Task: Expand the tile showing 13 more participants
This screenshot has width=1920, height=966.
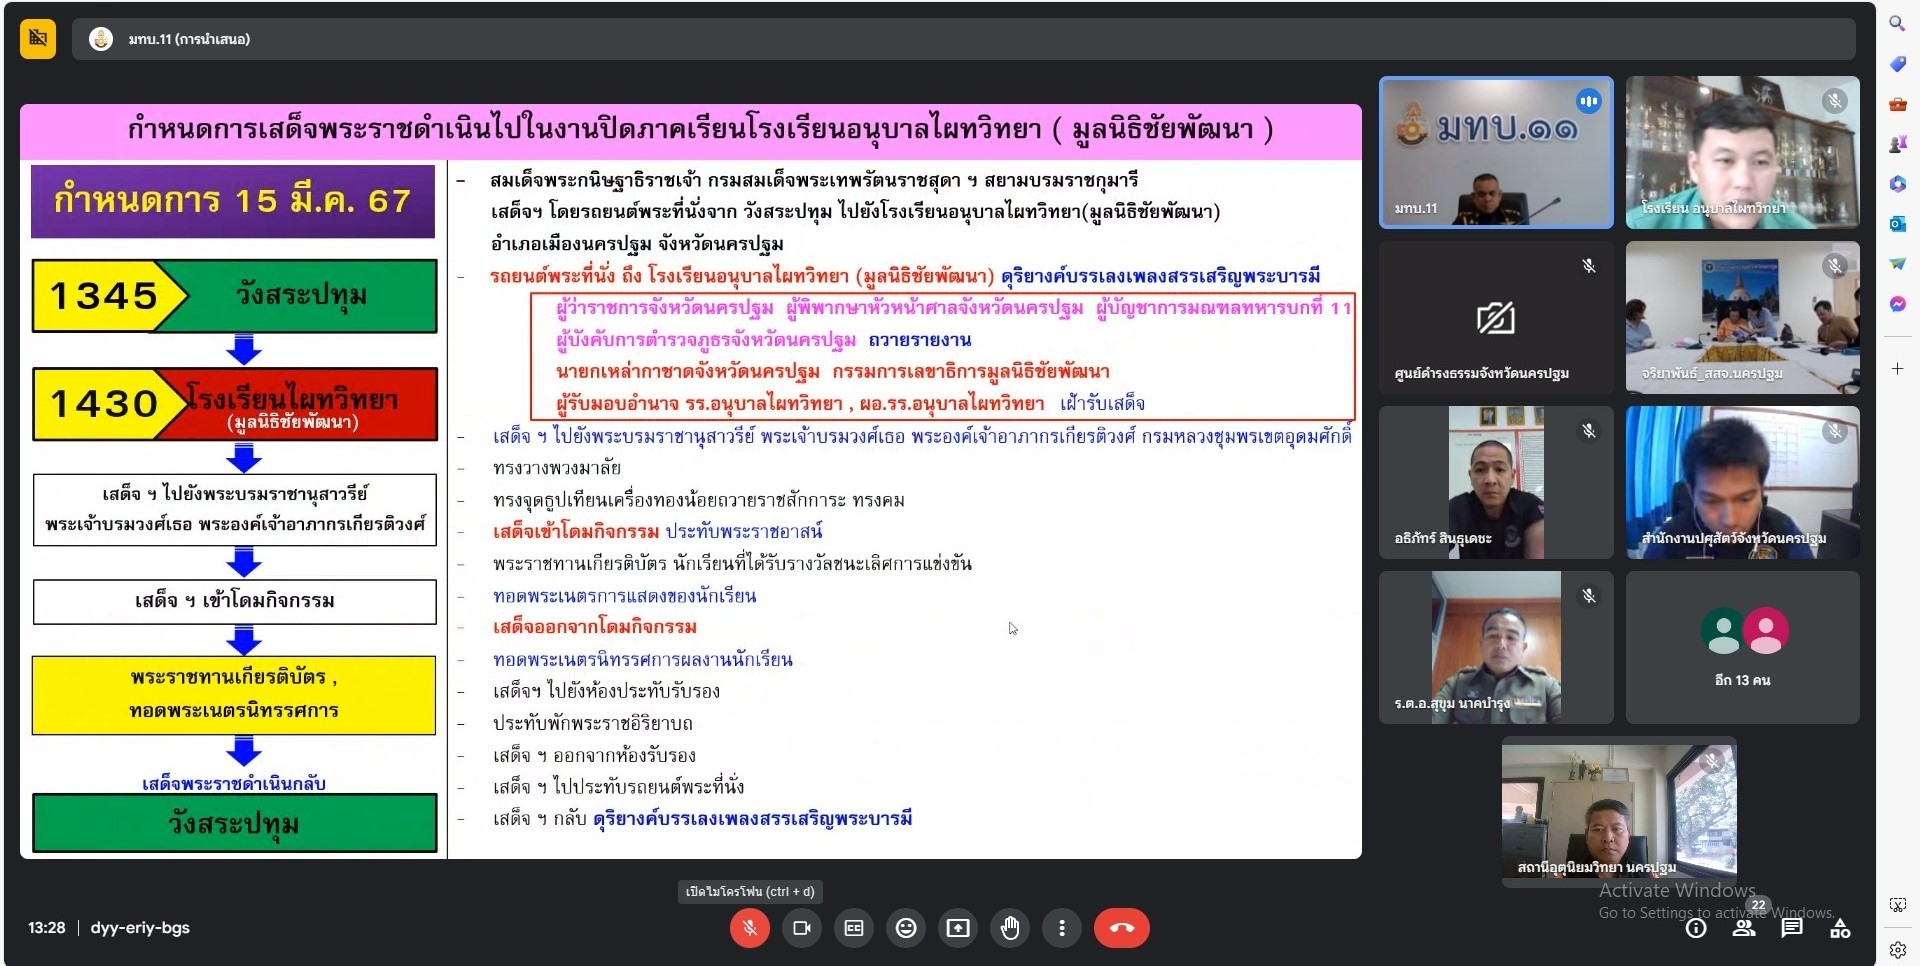Action: (1742, 647)
